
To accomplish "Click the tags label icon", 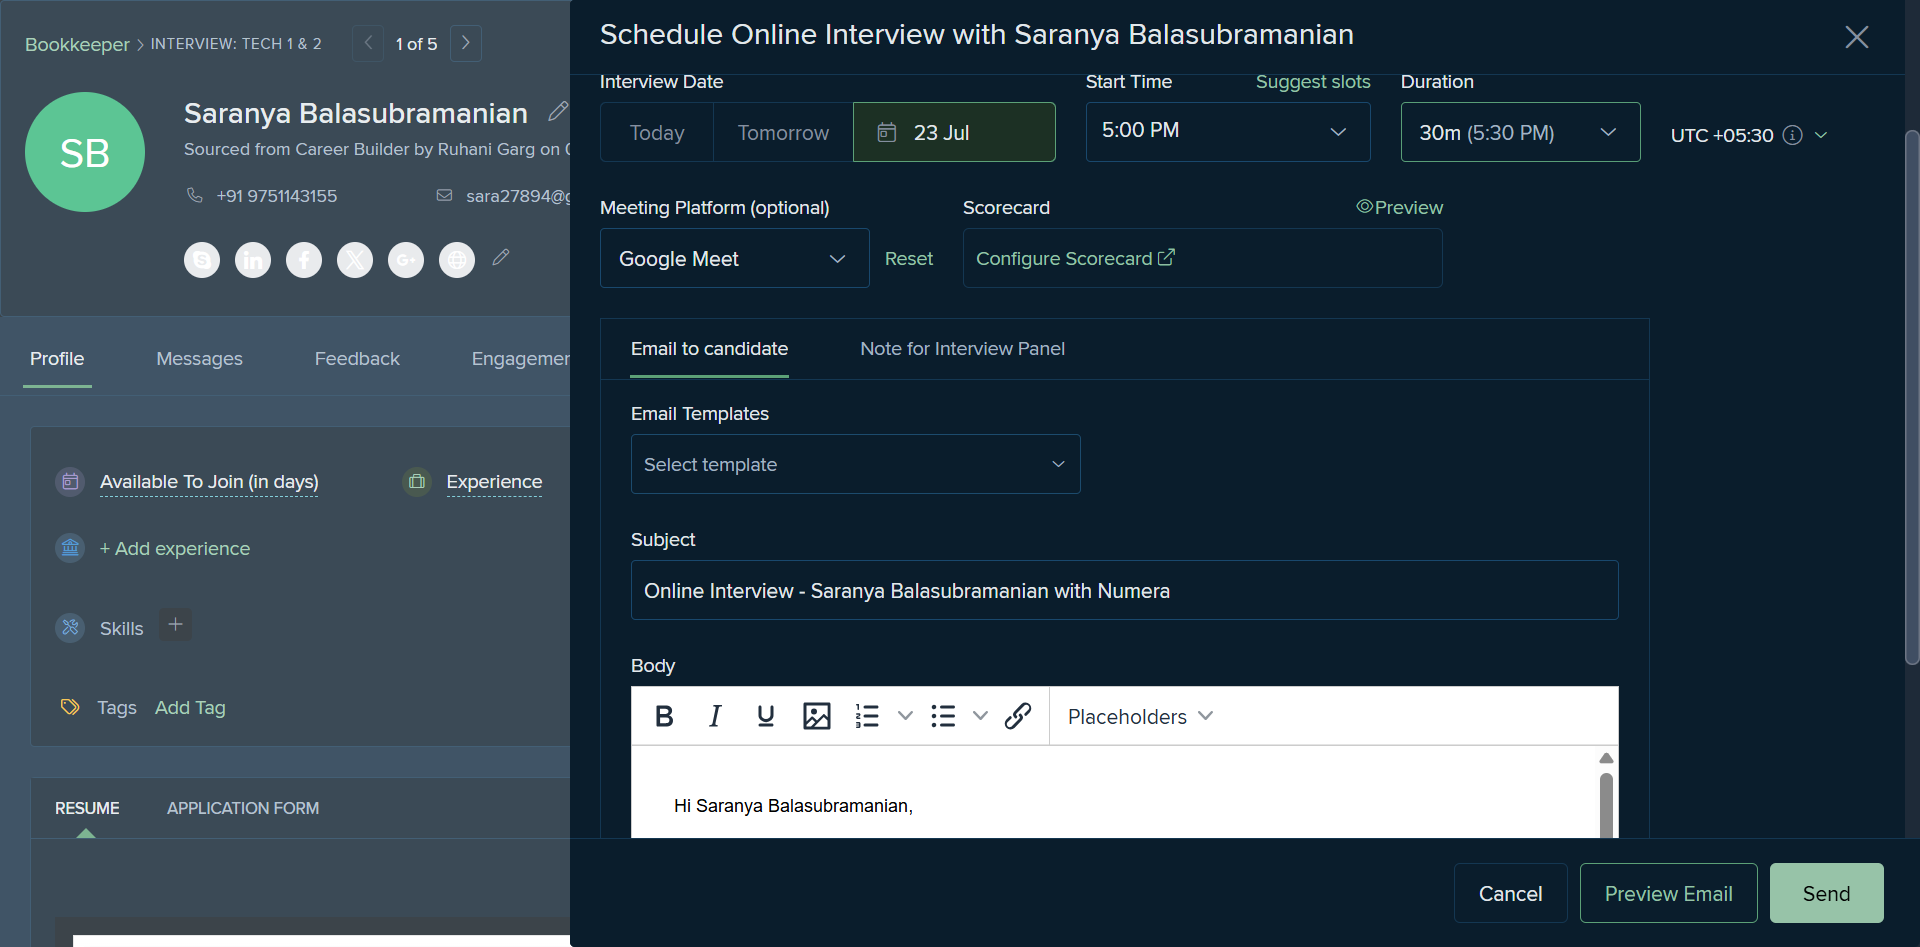I will point(70,707).
